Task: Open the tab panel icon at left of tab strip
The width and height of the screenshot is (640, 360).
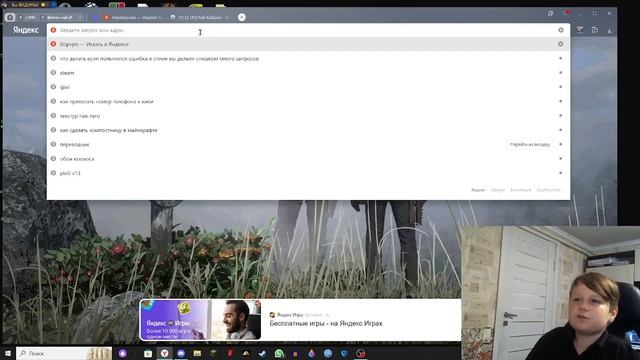Action: [10, 17]
